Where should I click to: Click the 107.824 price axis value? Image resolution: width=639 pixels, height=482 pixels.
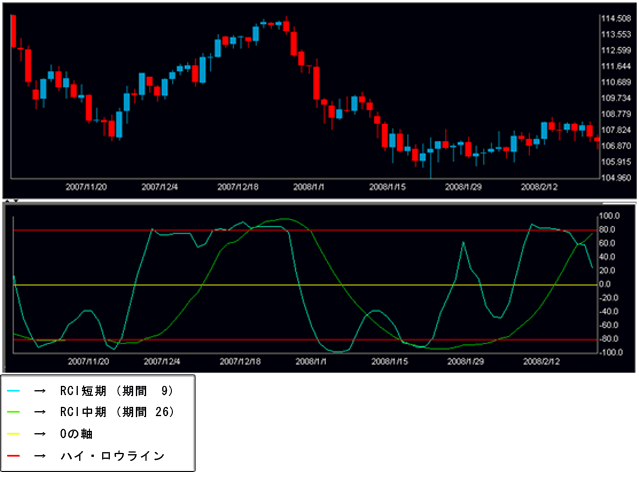click(616, 130)
